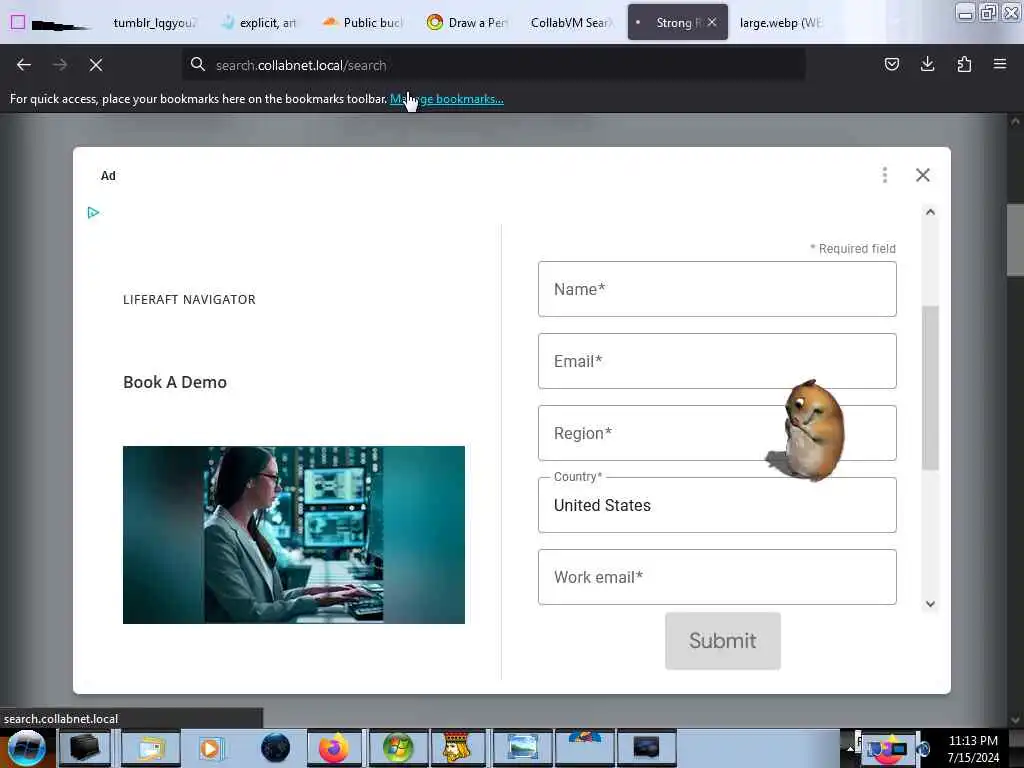This screenshot has width=1024, height=768.
Task: Click the Book A Demo heading
Action: point(175,382)
